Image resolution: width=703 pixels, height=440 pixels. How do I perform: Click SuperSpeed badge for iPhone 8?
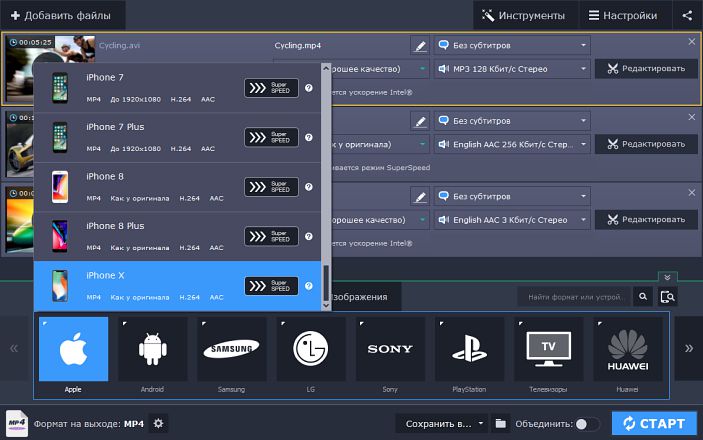click(x=271, y=187)
